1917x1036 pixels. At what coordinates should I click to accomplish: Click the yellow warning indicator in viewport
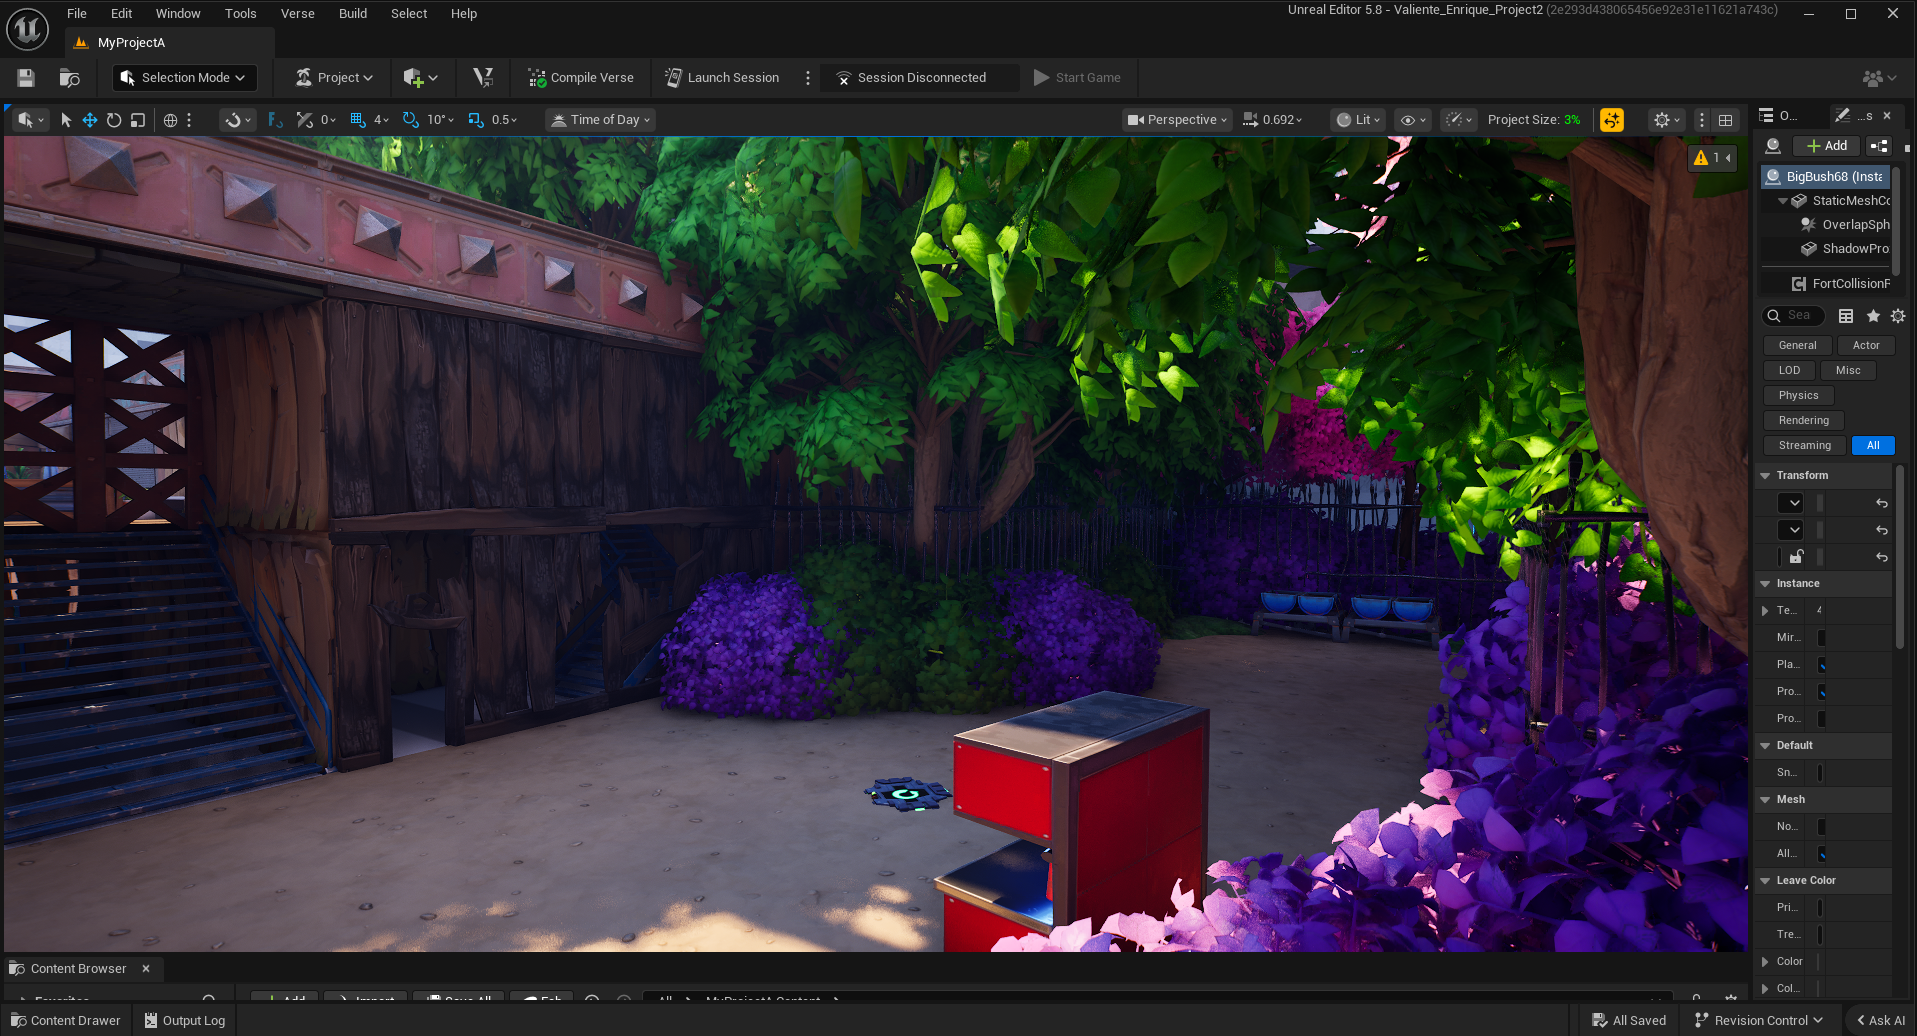(x=1712, y=158)
